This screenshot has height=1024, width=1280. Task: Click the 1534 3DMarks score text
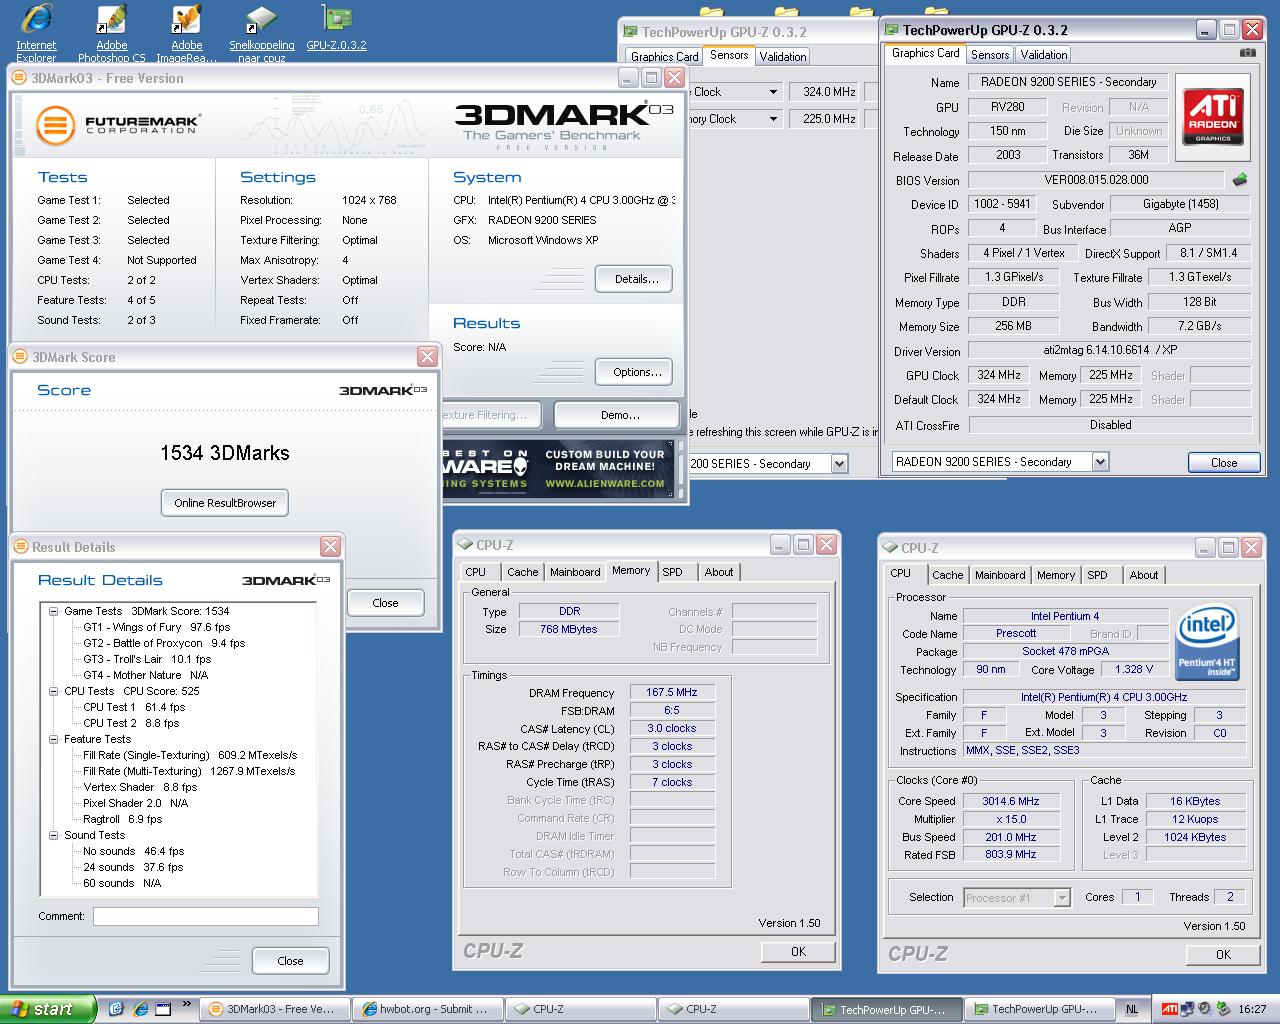[x=225, y=453]
